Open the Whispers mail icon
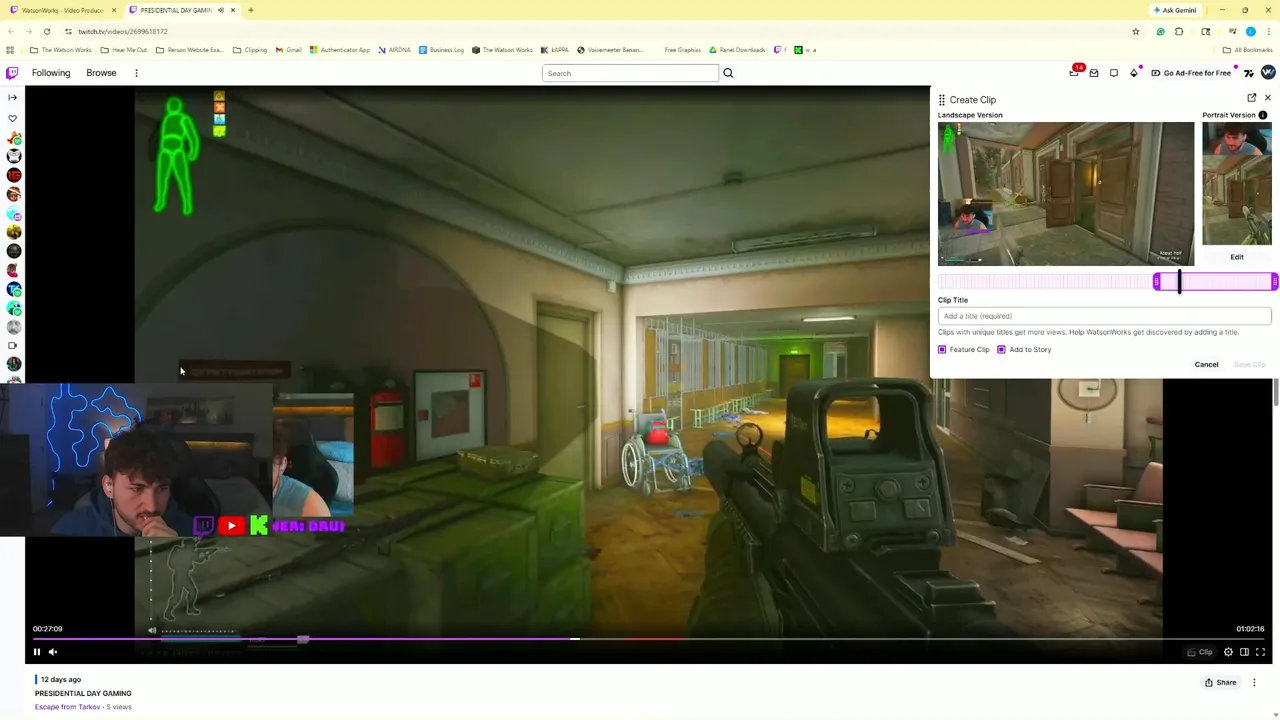 click(1094, 73)
